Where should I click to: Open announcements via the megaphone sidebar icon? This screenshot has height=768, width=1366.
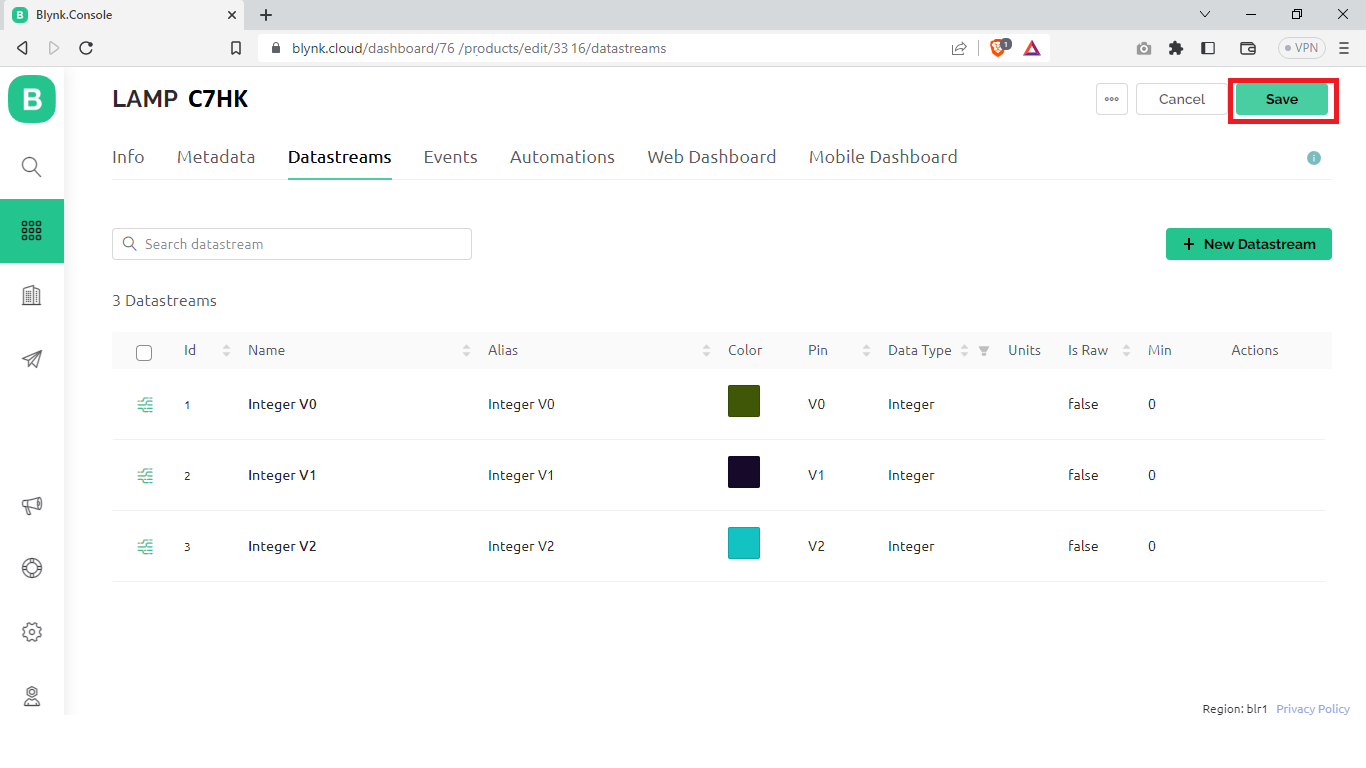31,506
